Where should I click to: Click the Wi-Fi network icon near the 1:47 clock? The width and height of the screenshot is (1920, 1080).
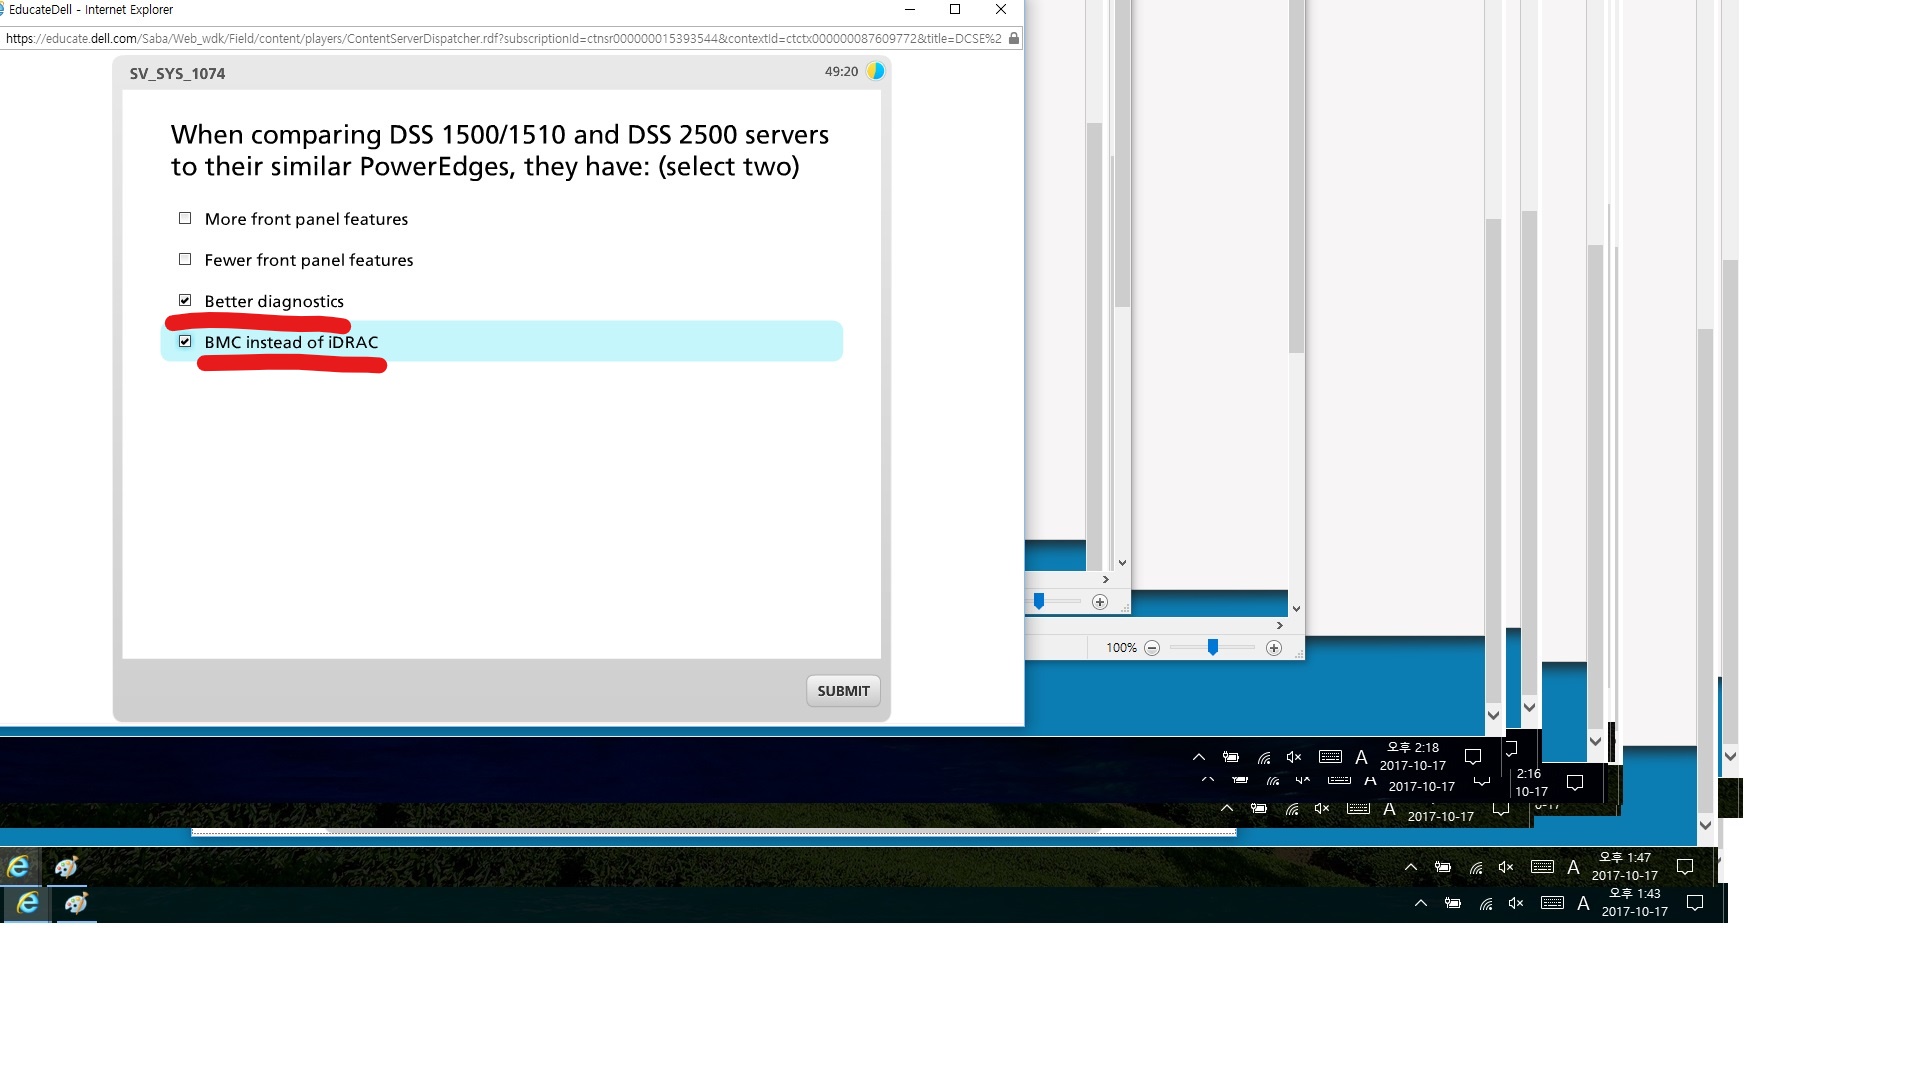1475,867
